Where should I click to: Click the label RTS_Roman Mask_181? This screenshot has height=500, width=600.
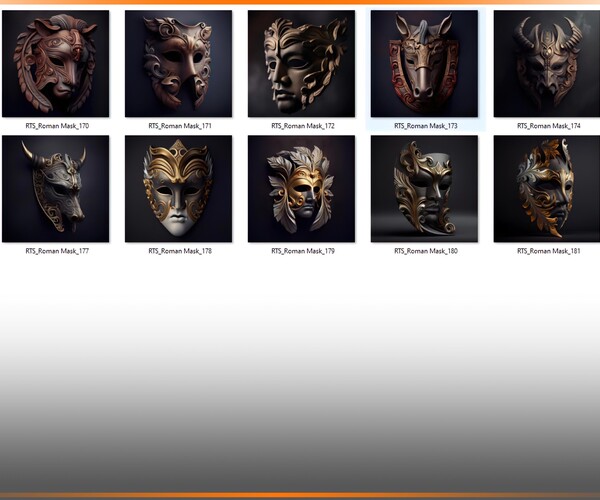click(548, 251)
